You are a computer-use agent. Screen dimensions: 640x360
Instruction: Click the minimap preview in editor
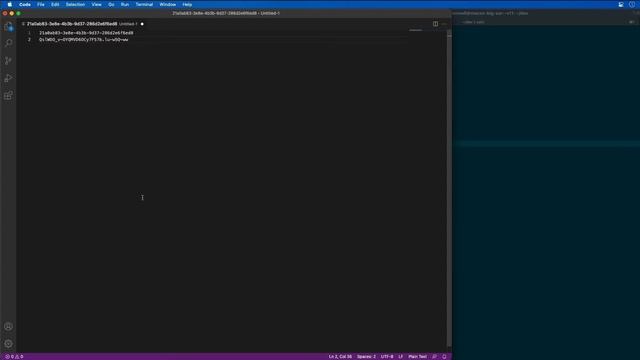[x=416, y=30]
